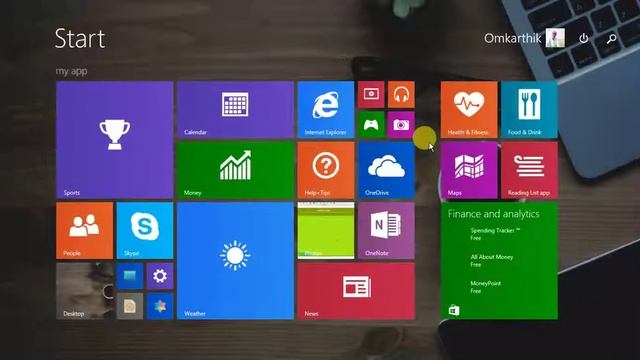Open the OneDrive tile
The image size is (640, 360).
[x=386, y=170]
